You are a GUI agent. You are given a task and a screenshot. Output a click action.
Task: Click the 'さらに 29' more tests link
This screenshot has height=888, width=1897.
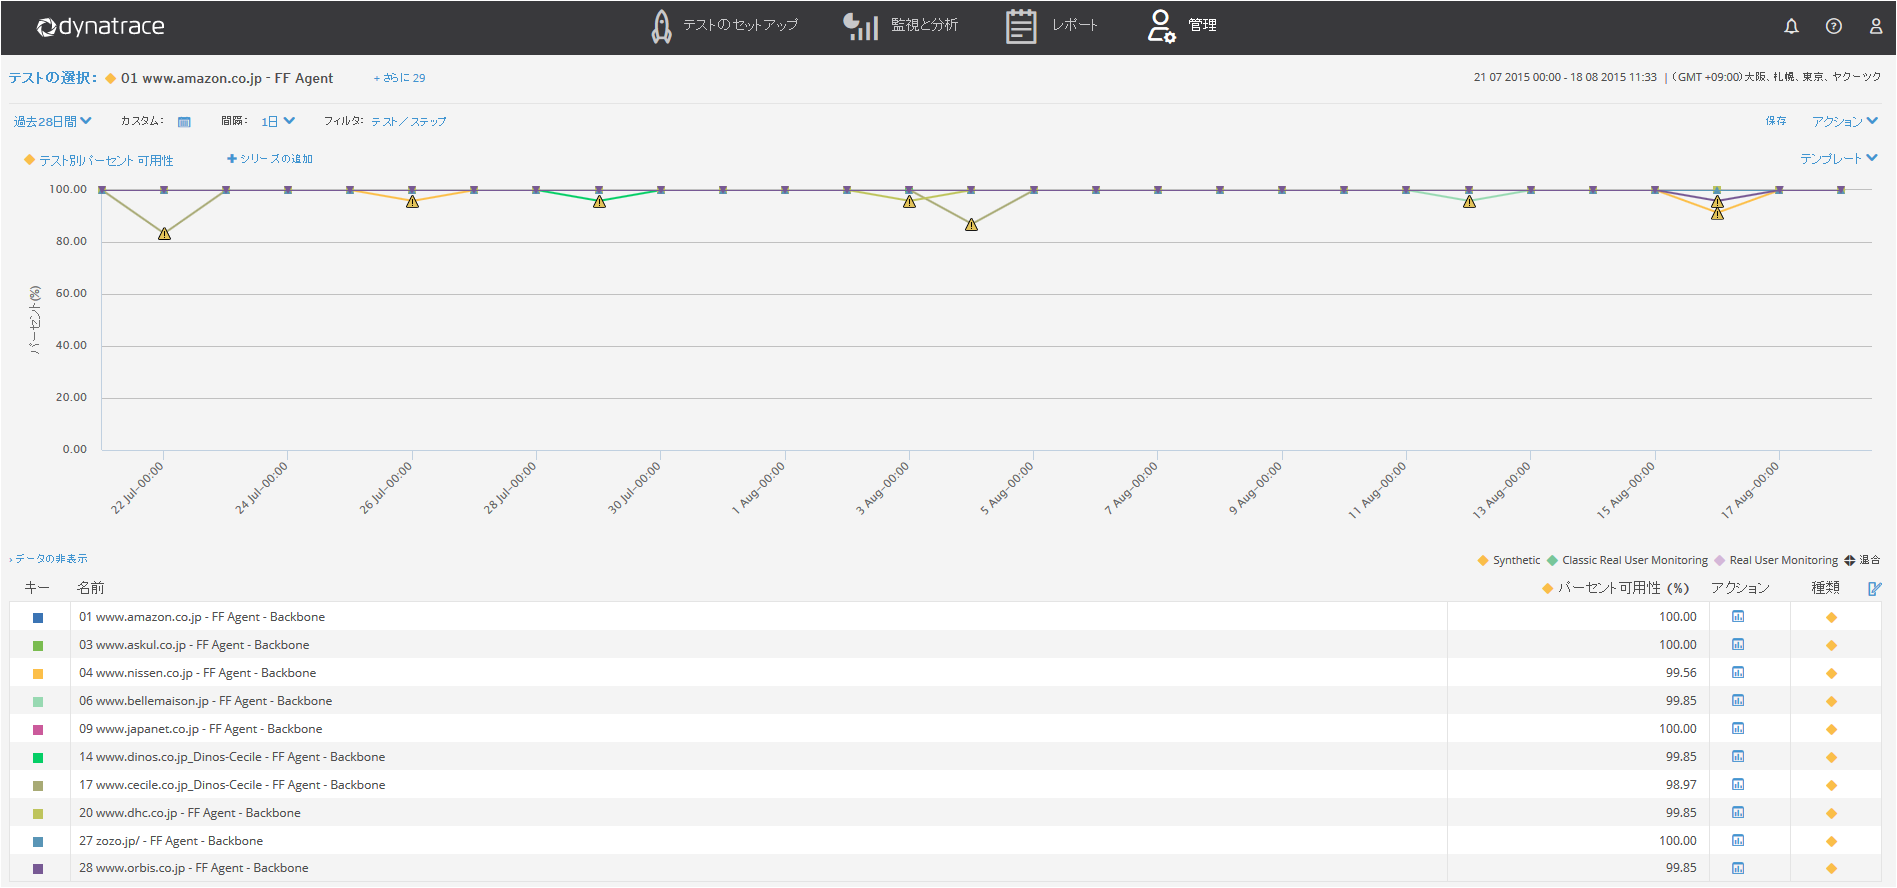399,78
